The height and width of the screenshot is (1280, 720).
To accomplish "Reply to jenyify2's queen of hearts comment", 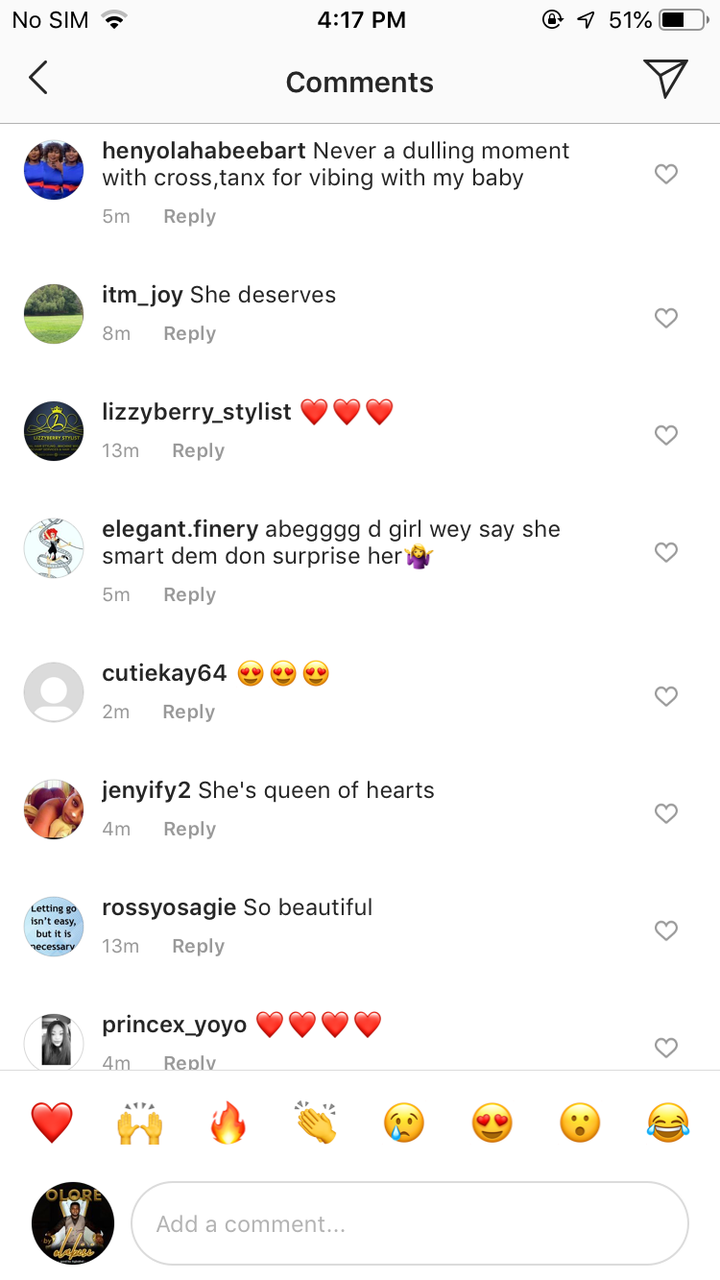I will (190, 829).
